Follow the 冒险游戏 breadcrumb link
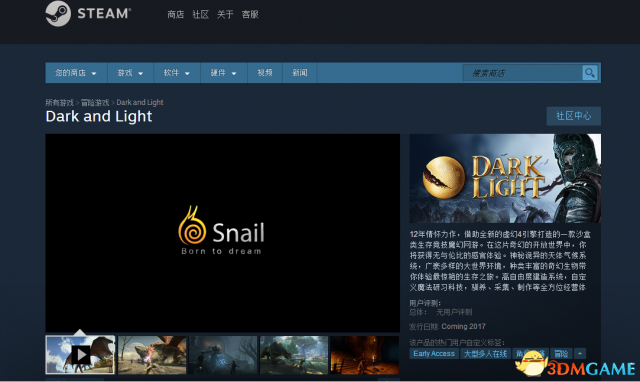This screenshot has width=640, height=382. [x=95, y=102]
